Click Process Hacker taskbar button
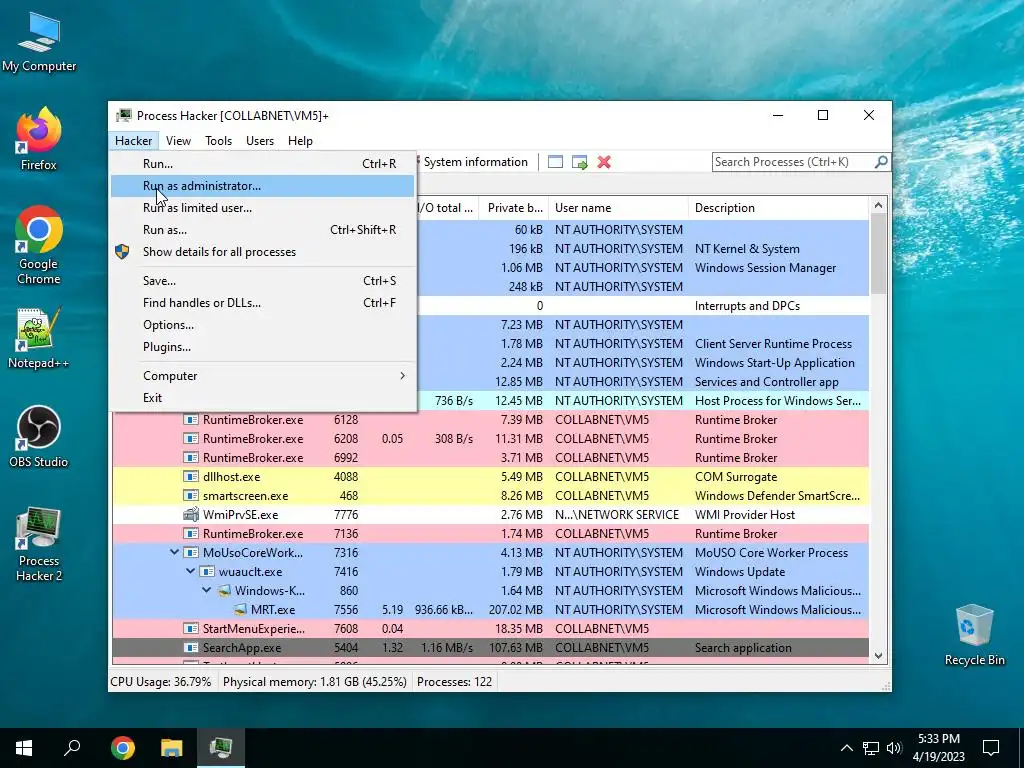Screen dimensions: 1024x768 (x=221, y=748)
